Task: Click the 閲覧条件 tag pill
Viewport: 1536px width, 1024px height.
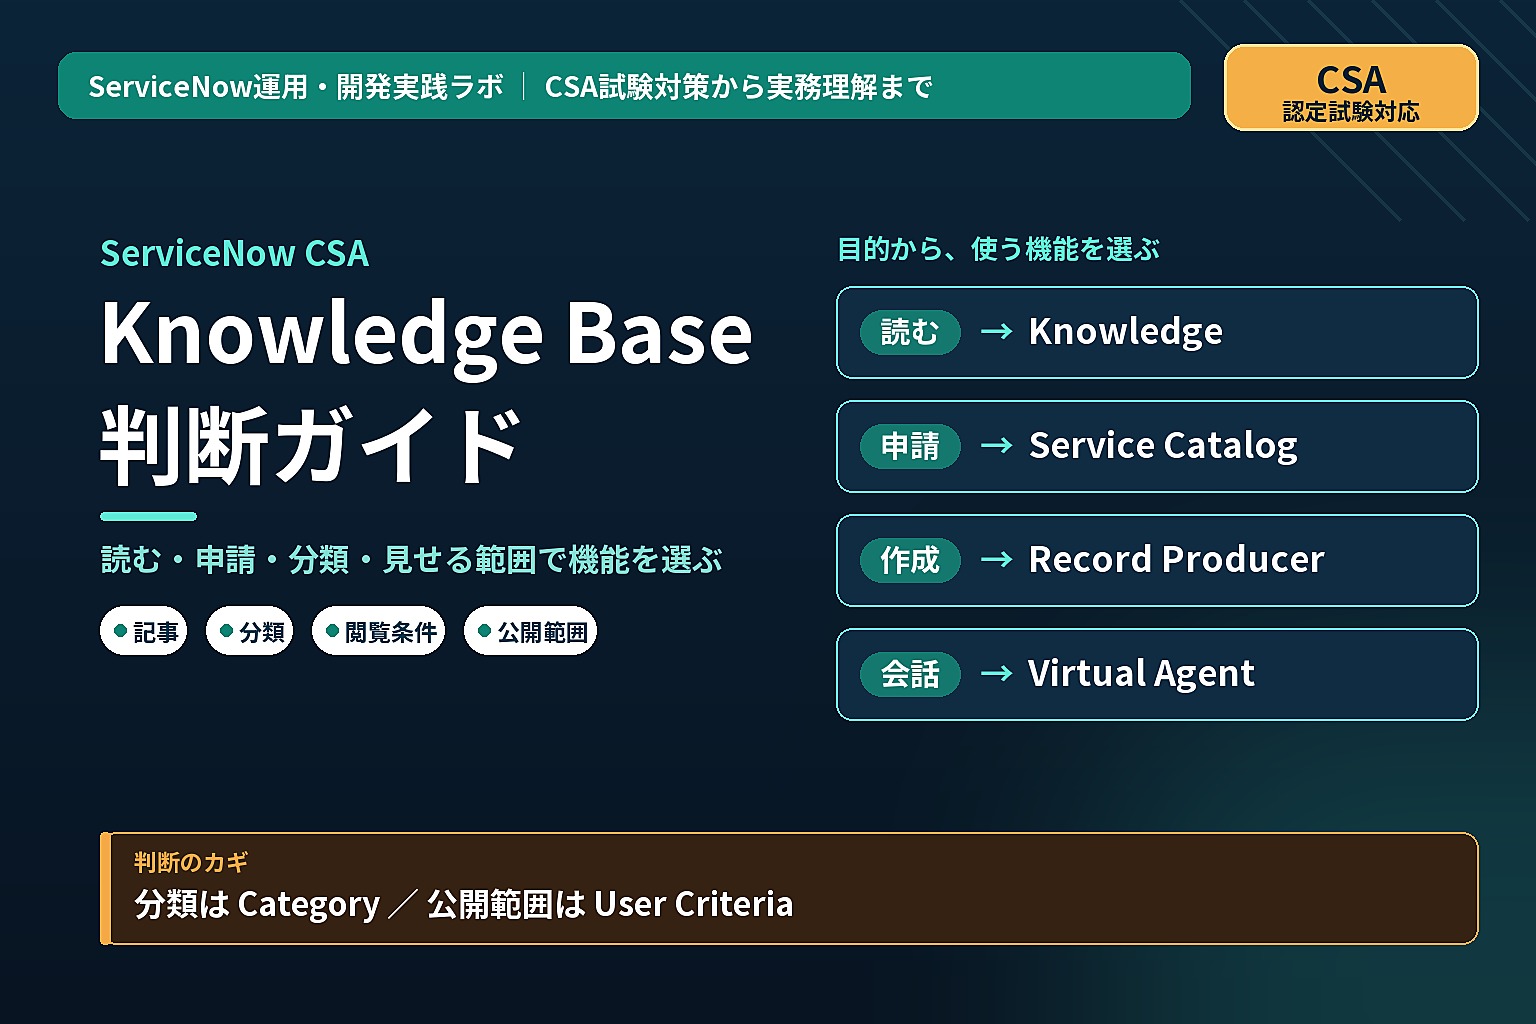Action: 379,631
